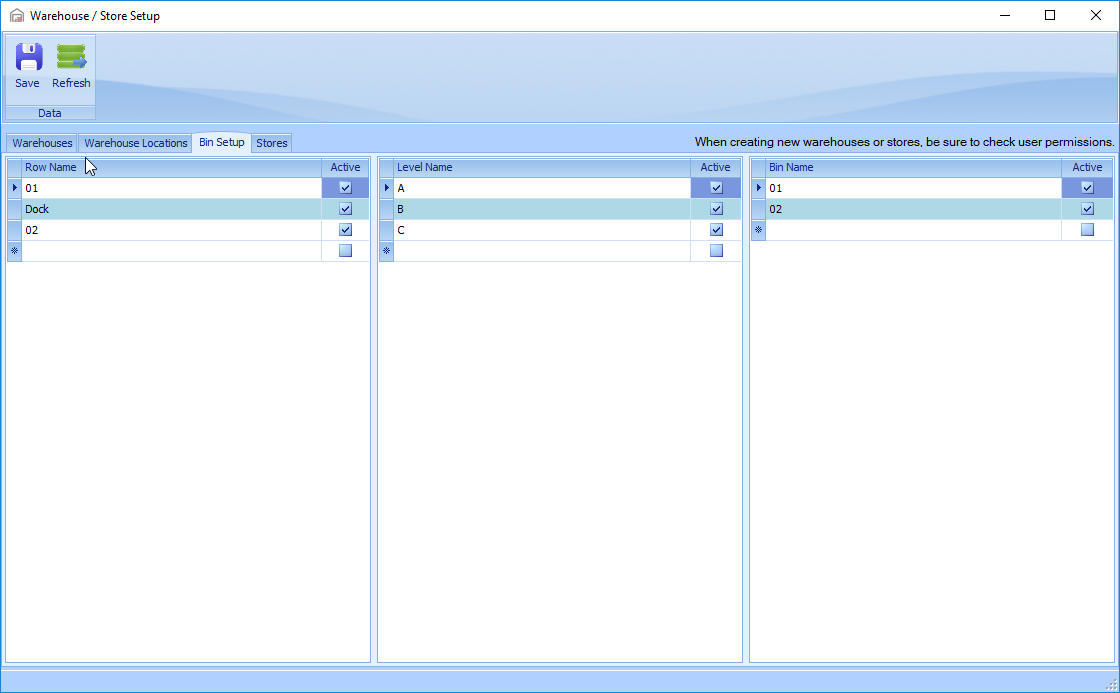Click row indicator arrow beside Level A
Image resolution: width=1120 pixels, height=693 pixels.
[x=386, y=188]
